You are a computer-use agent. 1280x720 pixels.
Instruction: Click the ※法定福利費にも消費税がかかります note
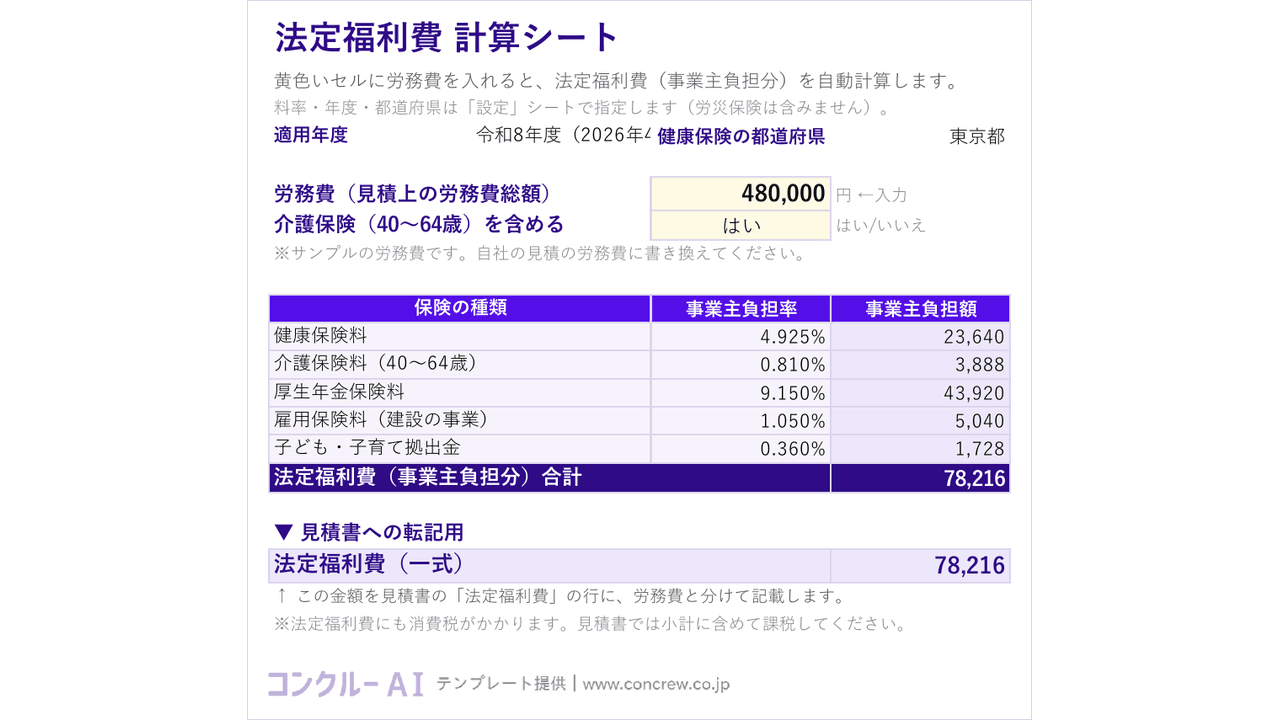coord(591,624)
